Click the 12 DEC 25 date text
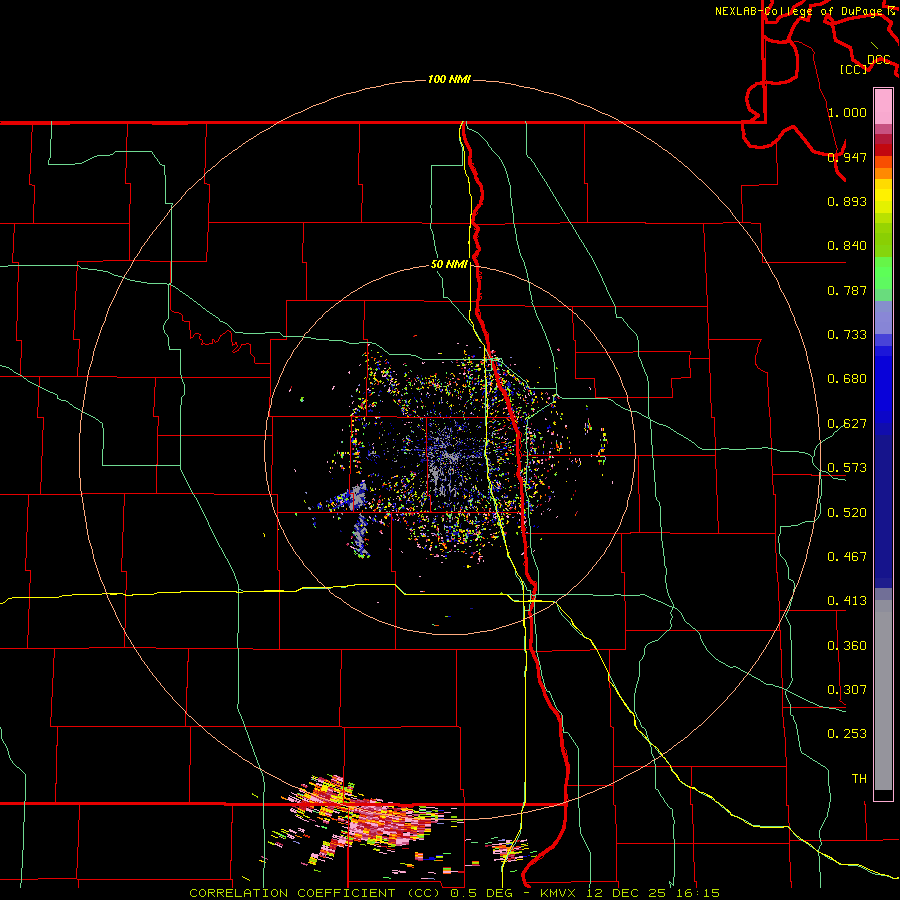The height and width of the screenshot is (900, 900). coord(626,893)
